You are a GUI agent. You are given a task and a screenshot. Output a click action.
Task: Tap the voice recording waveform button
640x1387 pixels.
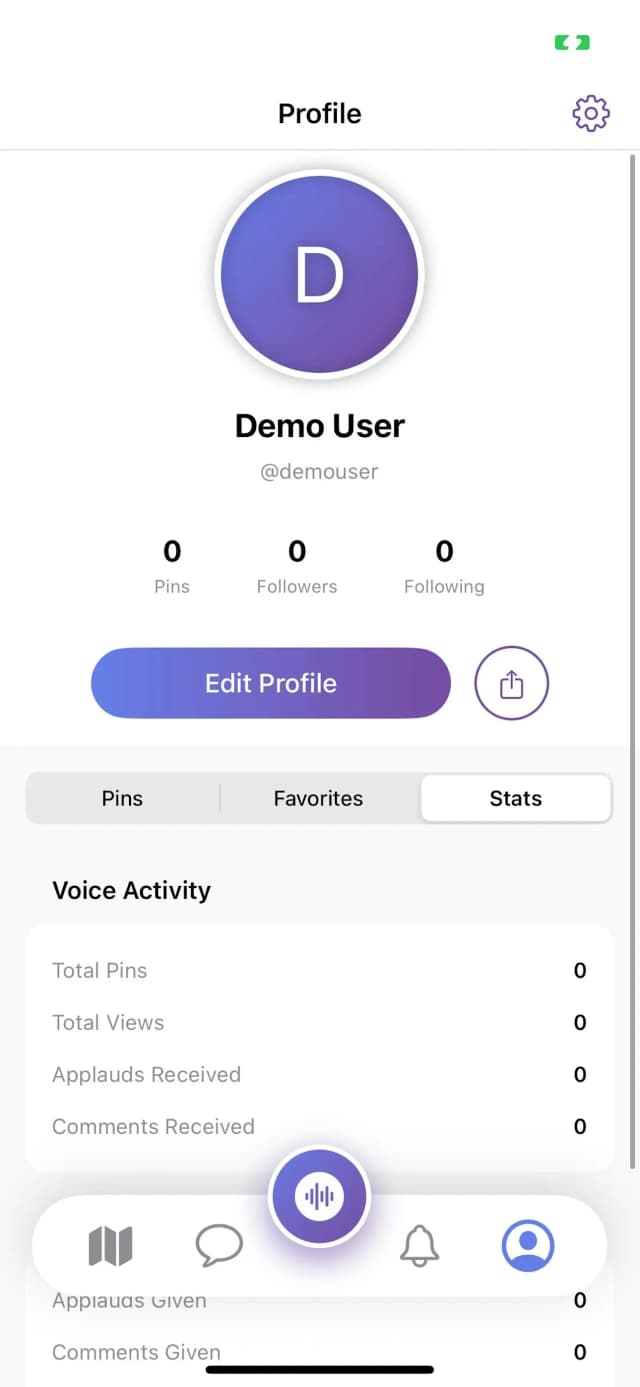point(319,1195)
